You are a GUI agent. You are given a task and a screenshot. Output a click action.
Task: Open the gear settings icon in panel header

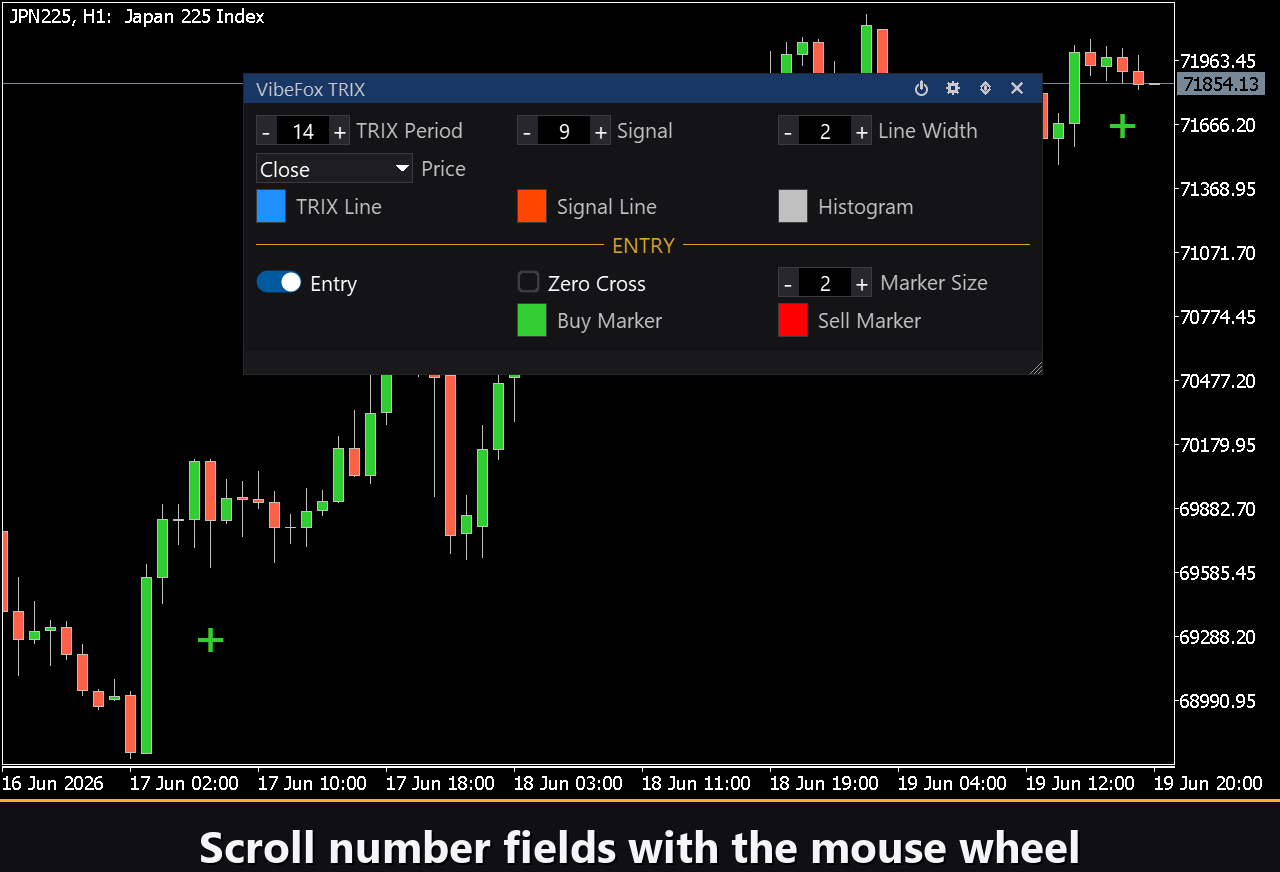(953, 89)
